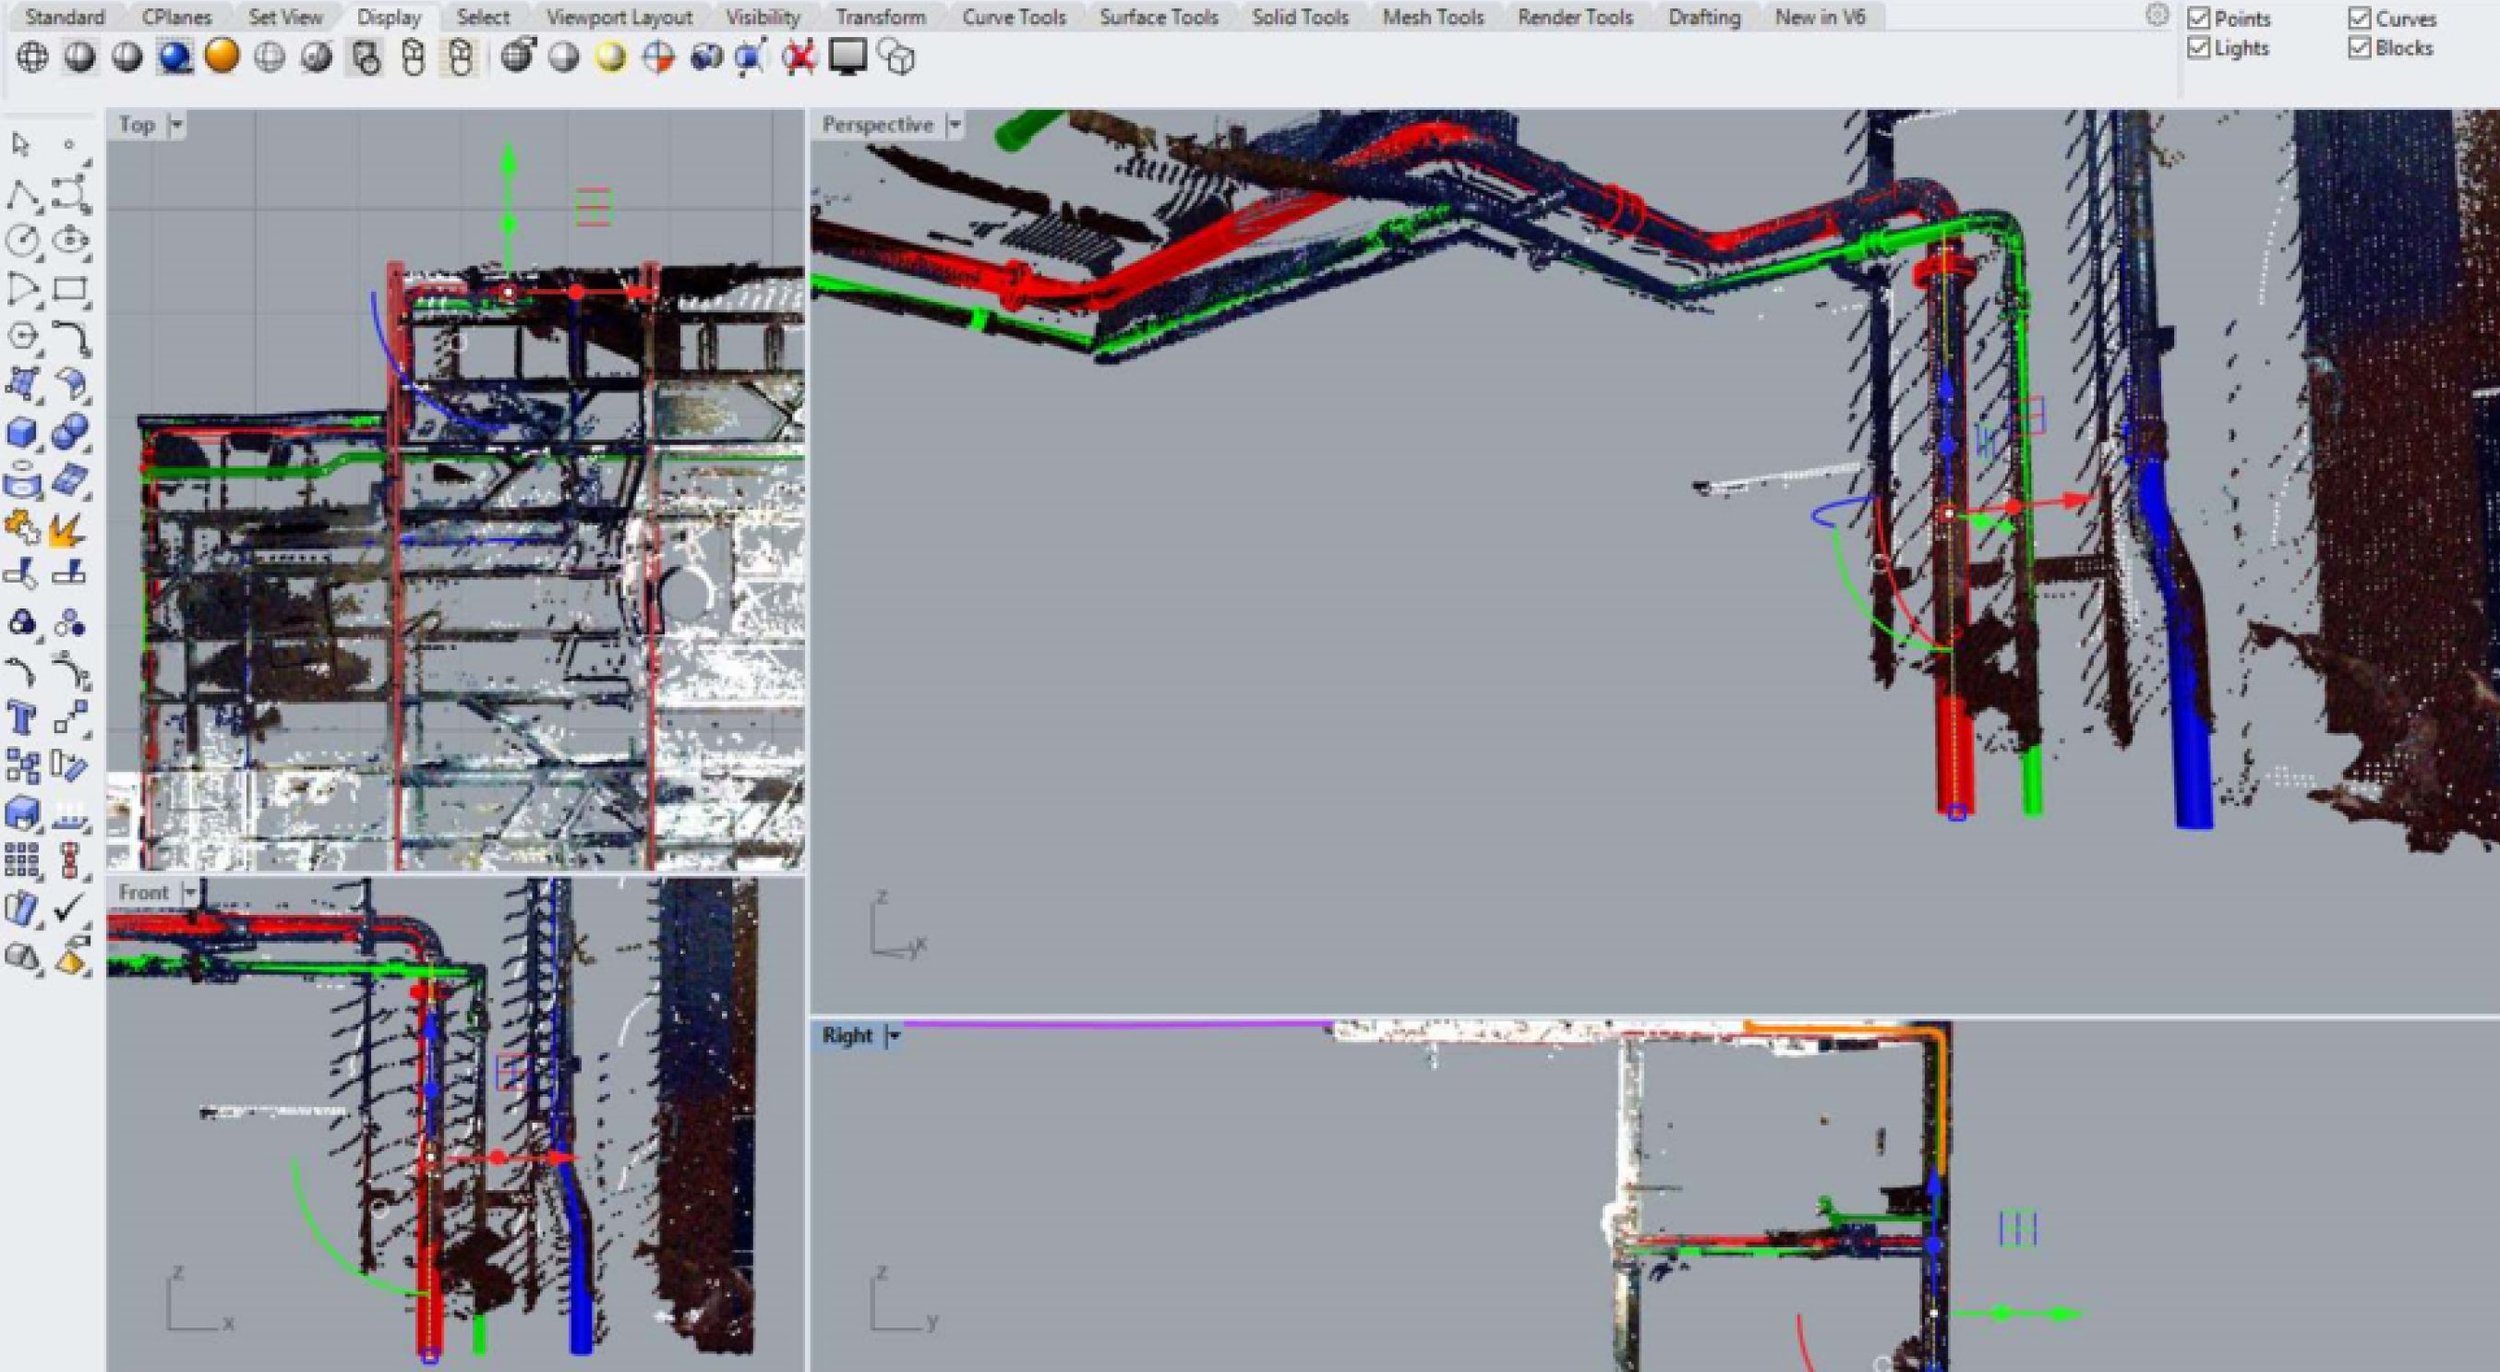This screenshot has width=2500, height=1372.
Task: Disable the Lights checkbox
Action: [2198, 48]
